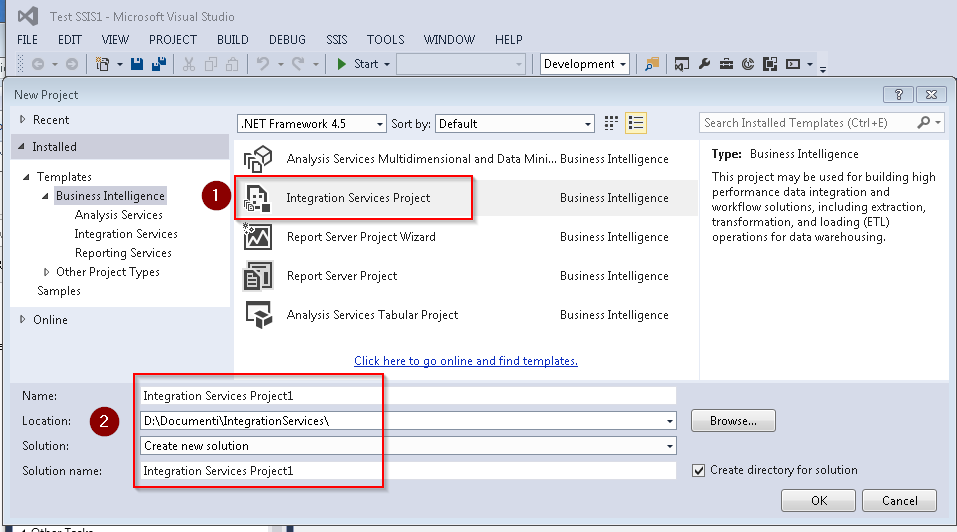Viewport: 957px width, 532px height.
Task: Expand the Online section
Action: pos(23,319)
